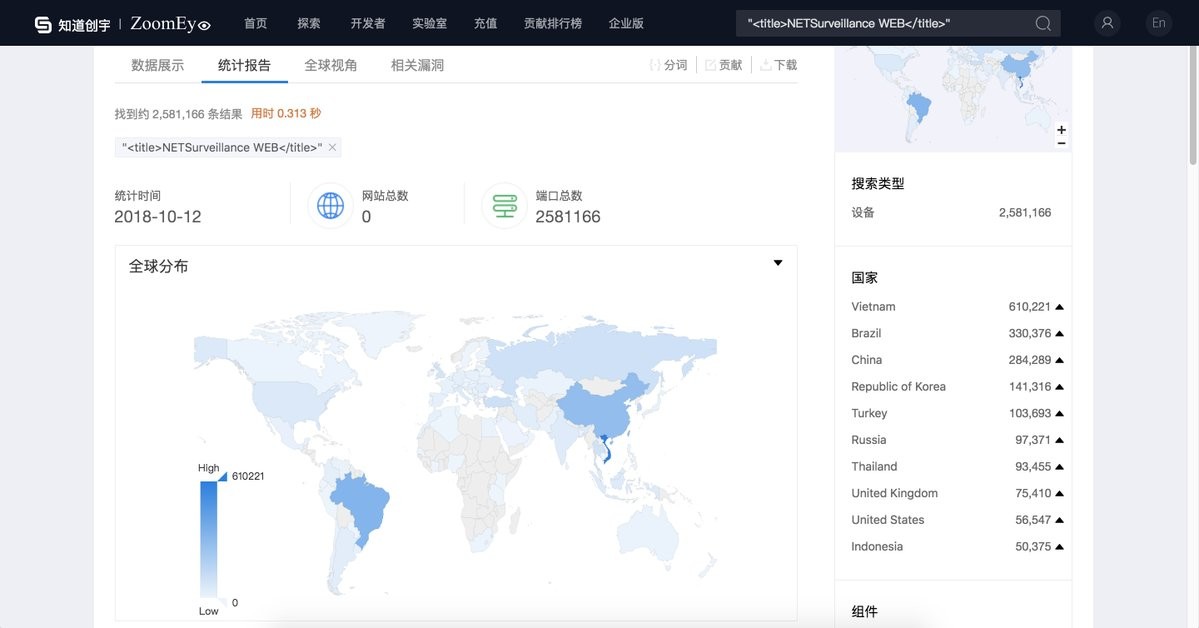The image size is (1199, 628).
Task: Expand the Vietnam country arrow
Action: tap(1059, 307)
